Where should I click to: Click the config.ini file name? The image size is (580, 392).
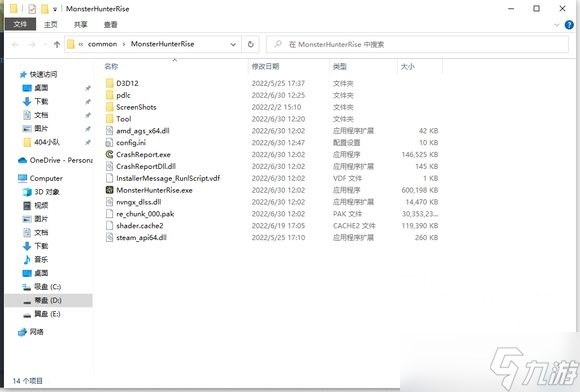131,142
